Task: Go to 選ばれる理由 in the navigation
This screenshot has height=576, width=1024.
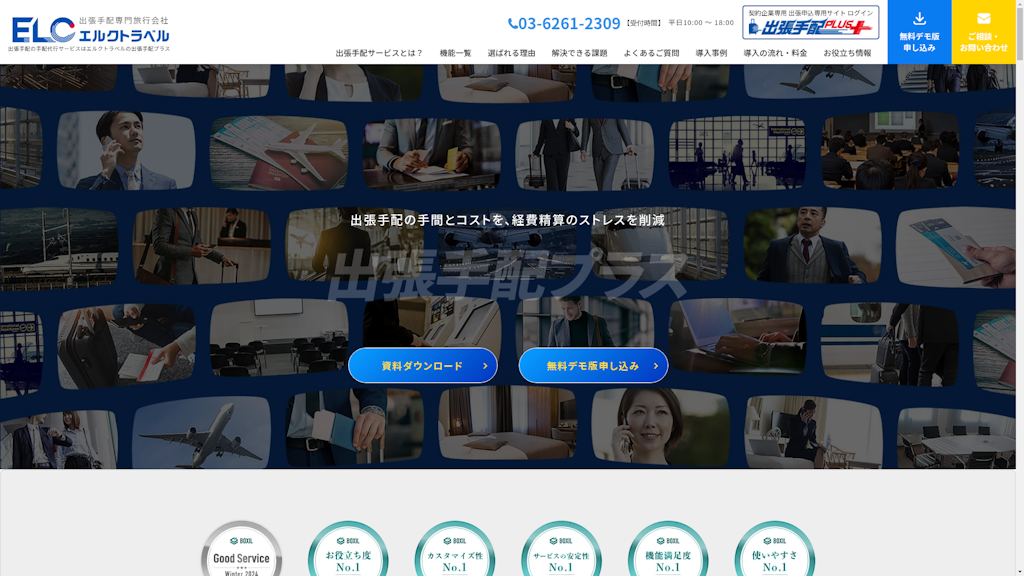Action: point(511,53)
